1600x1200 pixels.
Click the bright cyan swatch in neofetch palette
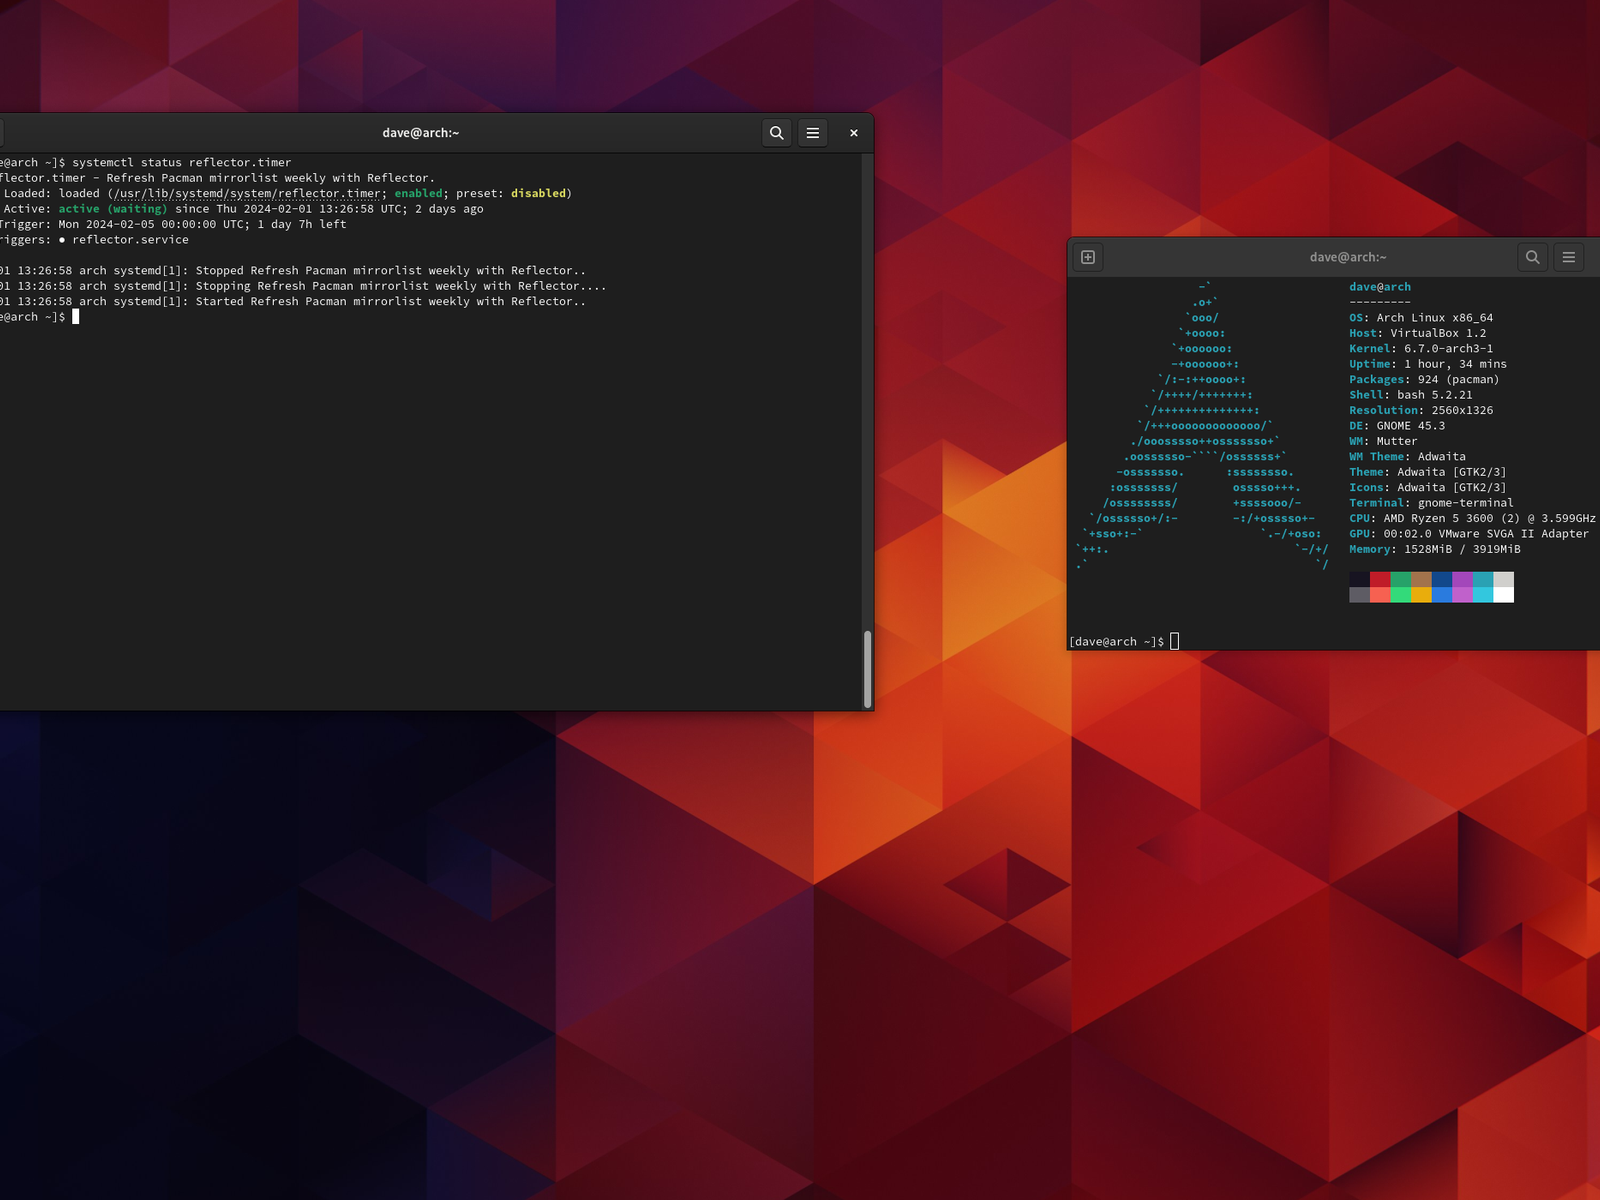1482,595
